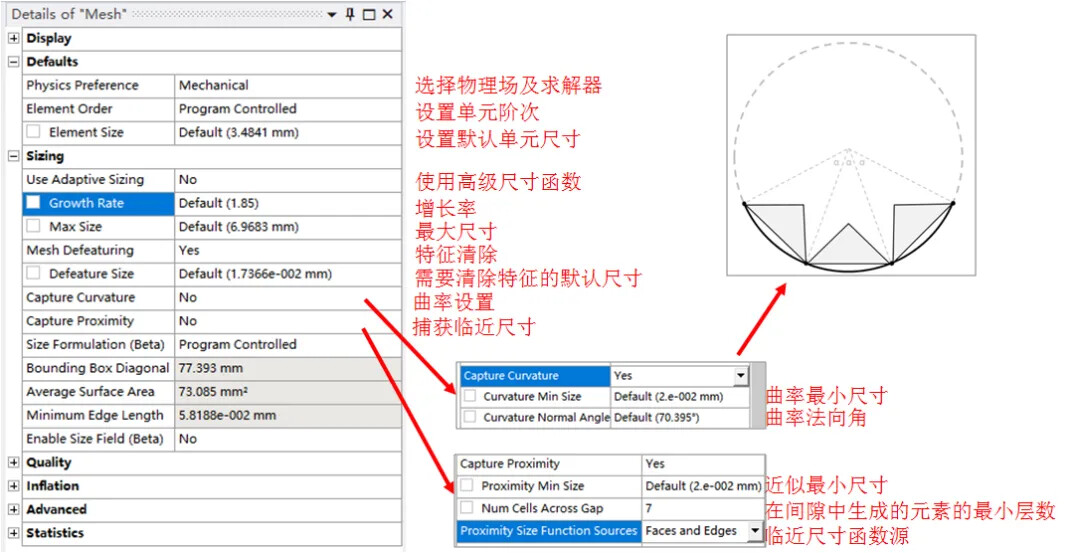
Task: Click the pin icon in Details header
Action: click(350, 14)
